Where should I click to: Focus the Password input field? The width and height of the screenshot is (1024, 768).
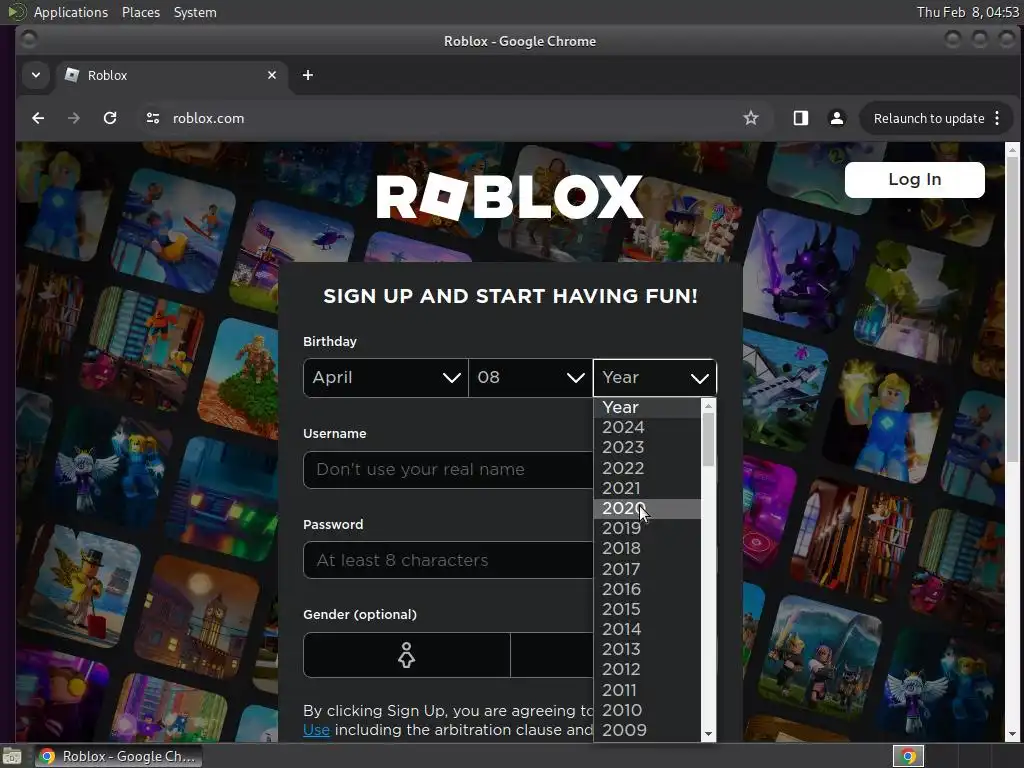pos(448,560)
